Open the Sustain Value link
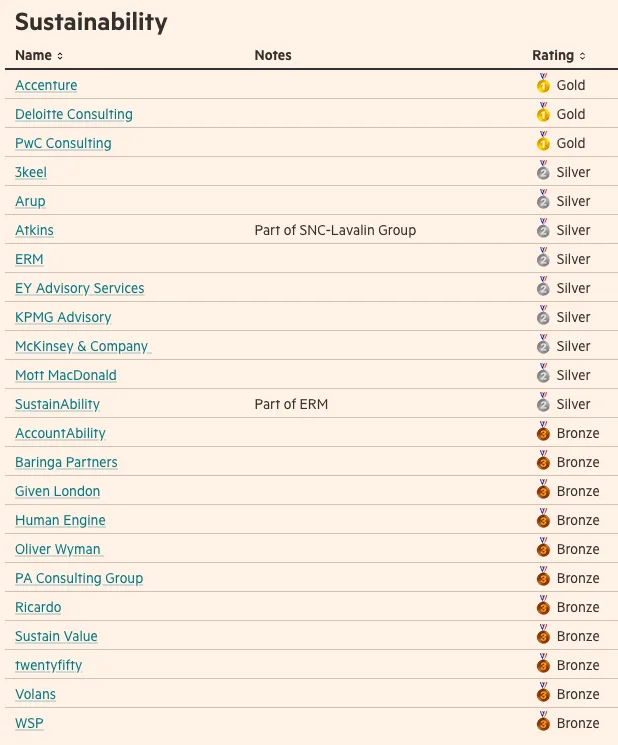The image size is (618, 745). tap(56, 636)
